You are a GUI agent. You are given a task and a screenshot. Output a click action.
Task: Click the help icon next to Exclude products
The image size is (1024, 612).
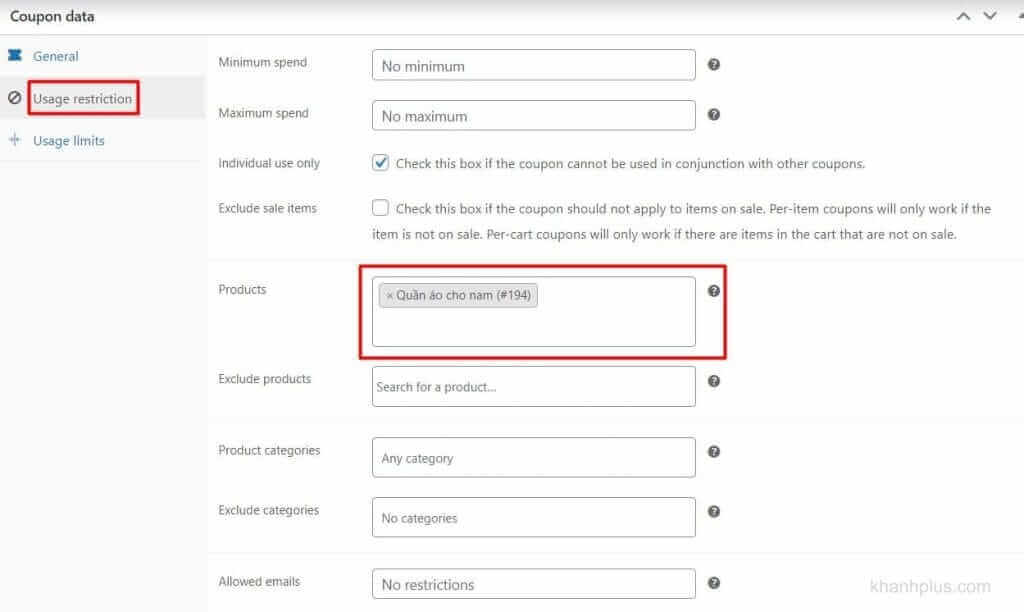point(714,381)
